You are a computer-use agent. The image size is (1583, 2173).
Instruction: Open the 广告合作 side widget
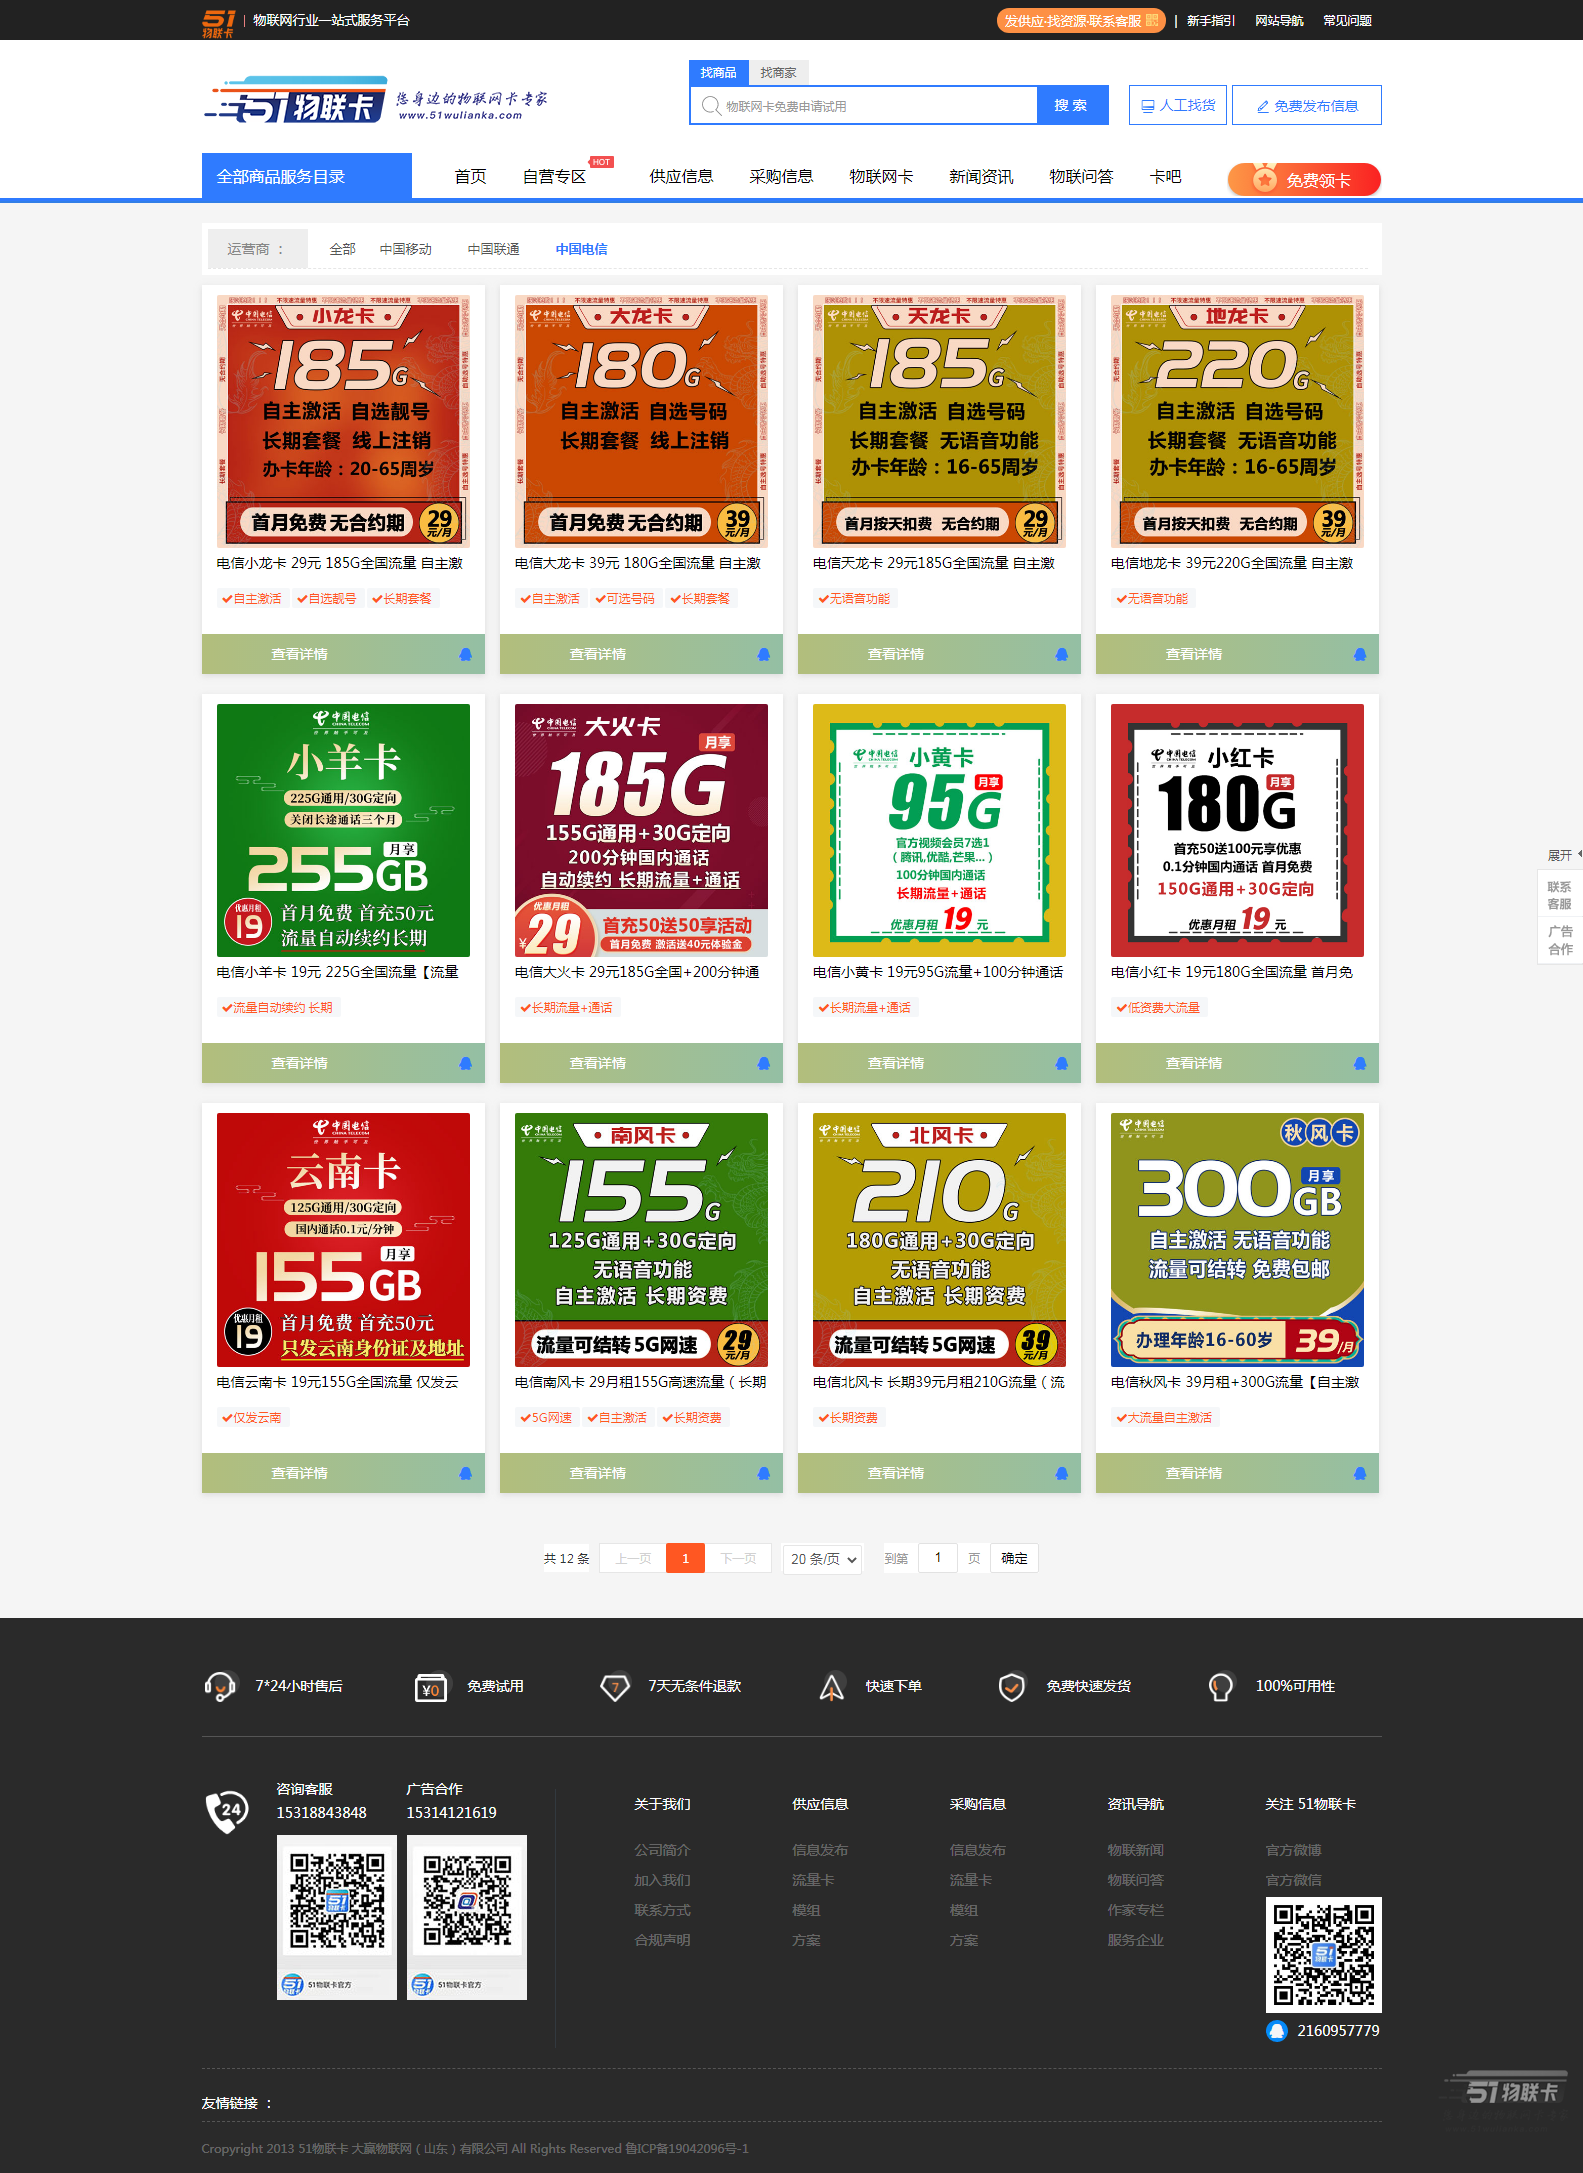tap(1560, 940)
